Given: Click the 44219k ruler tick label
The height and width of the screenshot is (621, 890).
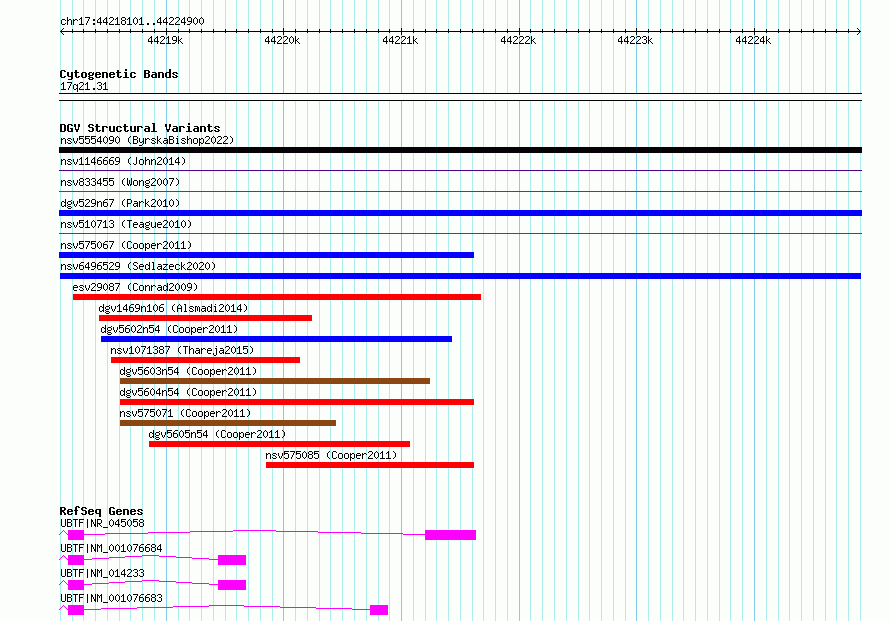Looking at the screenshot, I should (x=165, y=40).
